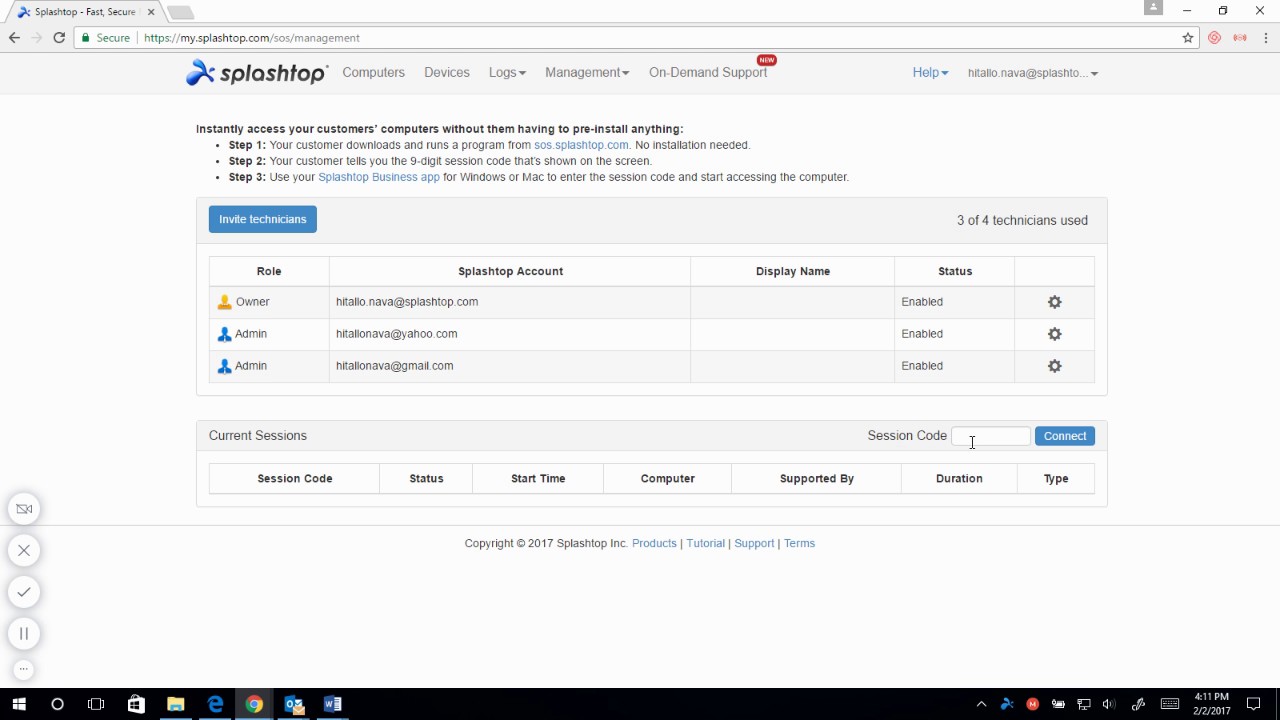Go to Devices in the navigation bar
Screen dimensions: 1280x720
click(x=446, y=72)
